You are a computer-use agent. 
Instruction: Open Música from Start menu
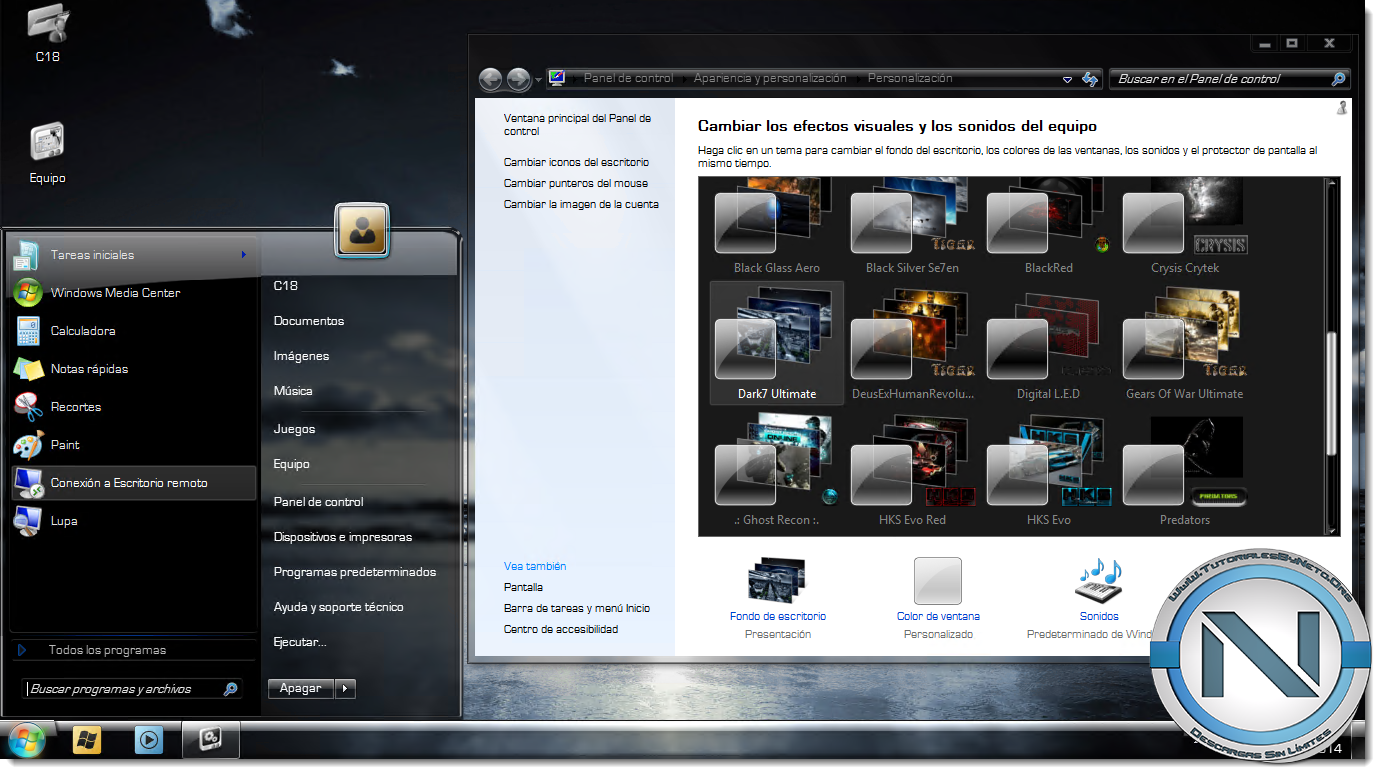pos(293,391)
